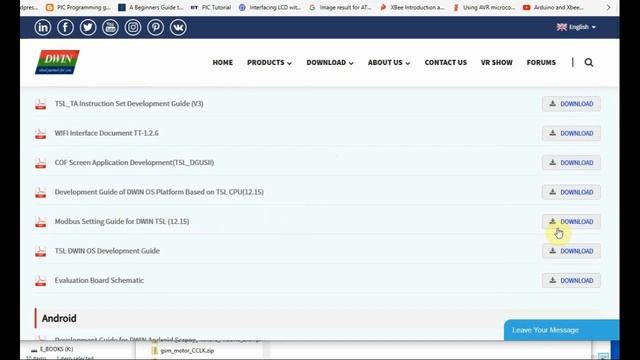Viewport: 640px width, 360px height.
Task: Open the Twitter social icon
Action: (x=88, y=27)
